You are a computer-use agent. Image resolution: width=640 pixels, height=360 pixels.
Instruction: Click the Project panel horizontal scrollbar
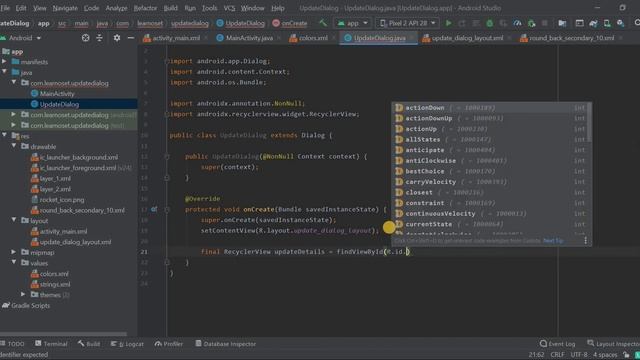tap(63, 334)
